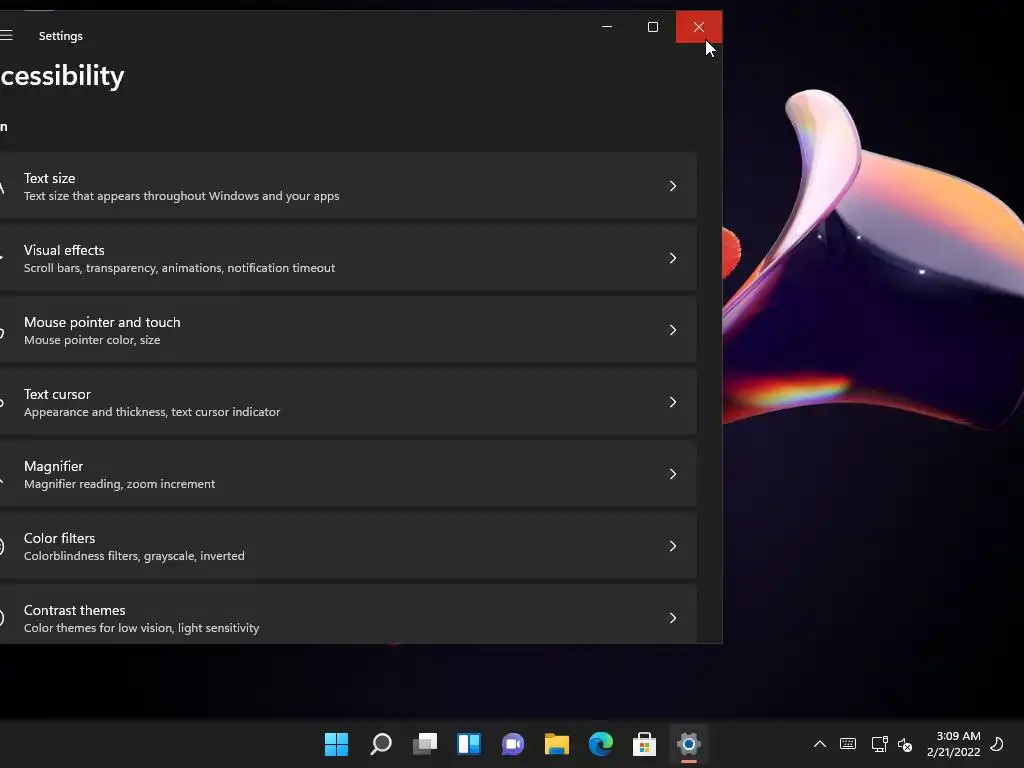Open Task View from taskbar
The height and width of the screenshot is (768, 1024).
tap(424, 744)
